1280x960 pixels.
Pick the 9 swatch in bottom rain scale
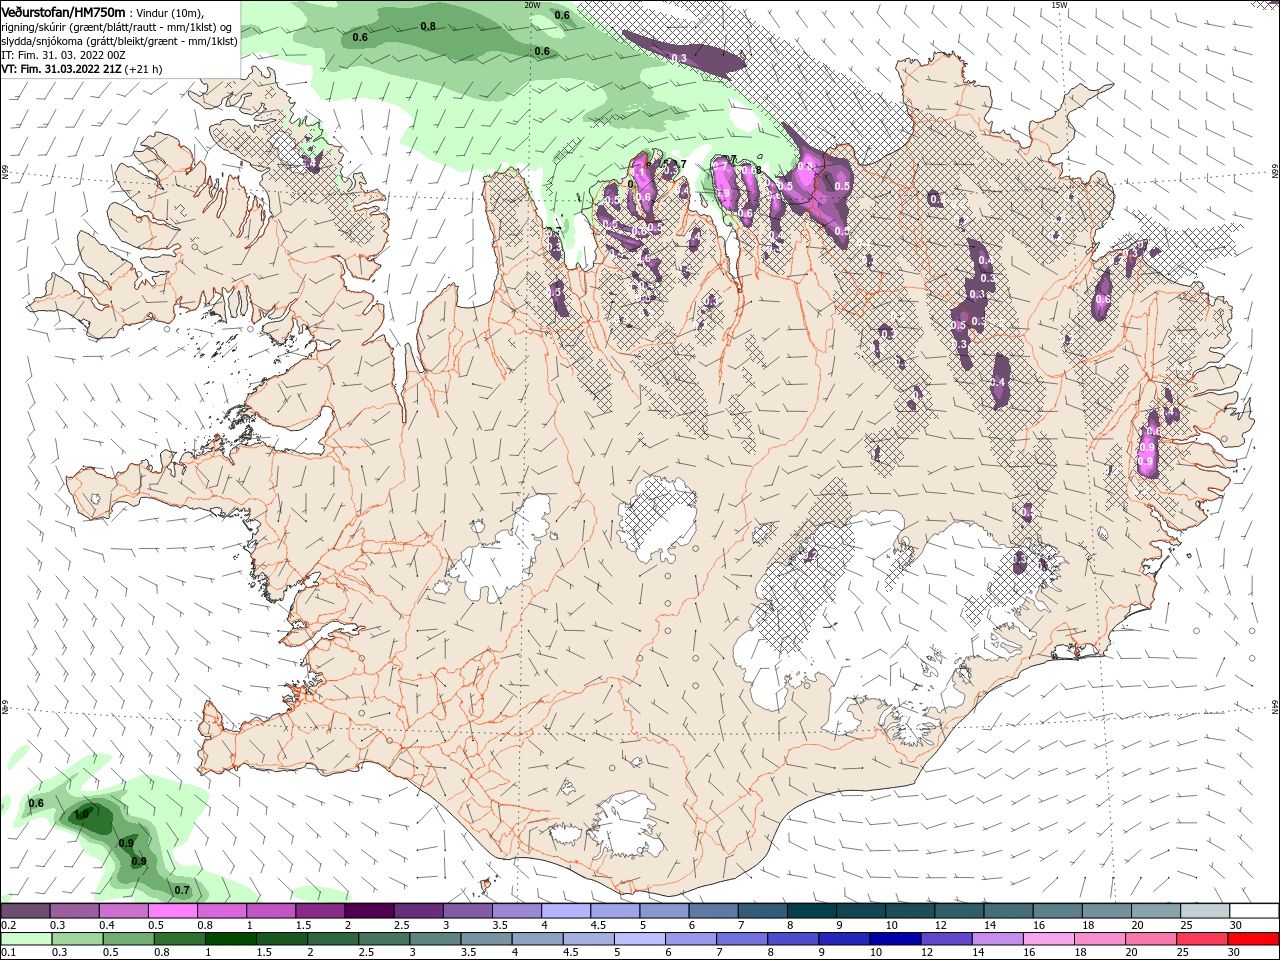click(845, 939)
